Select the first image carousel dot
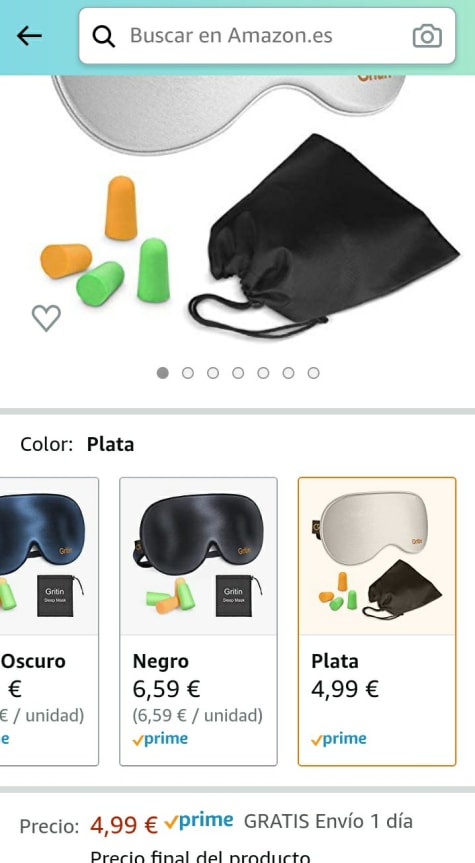The image size is (475, 863). (x=162, y=373)
